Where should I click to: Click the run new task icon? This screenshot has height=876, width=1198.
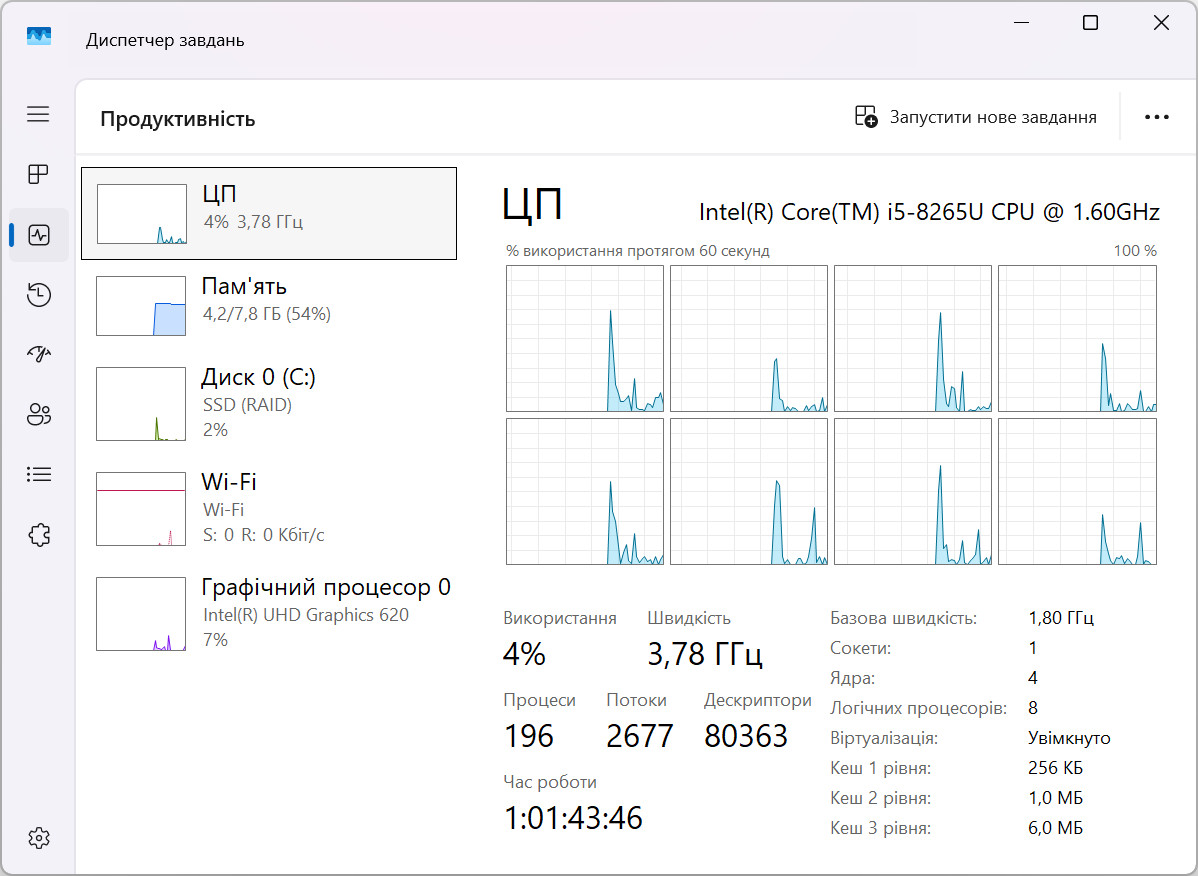coord(866,117)
